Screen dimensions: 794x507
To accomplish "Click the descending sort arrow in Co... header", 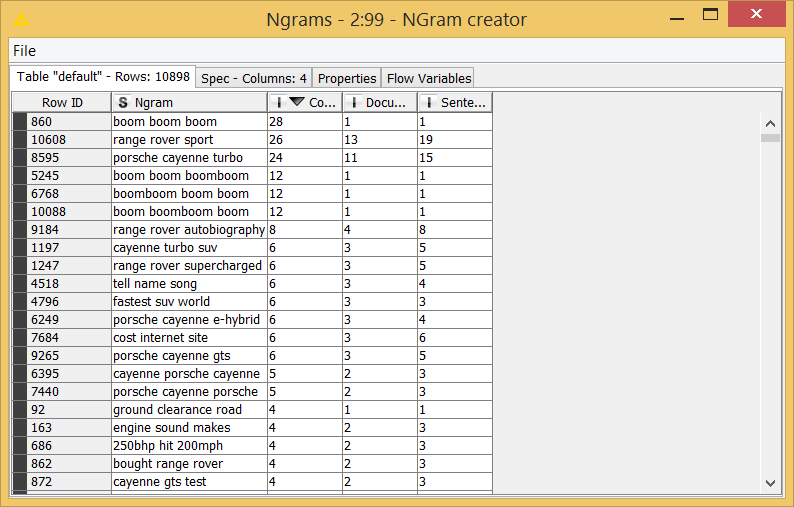I will point(296,102).
